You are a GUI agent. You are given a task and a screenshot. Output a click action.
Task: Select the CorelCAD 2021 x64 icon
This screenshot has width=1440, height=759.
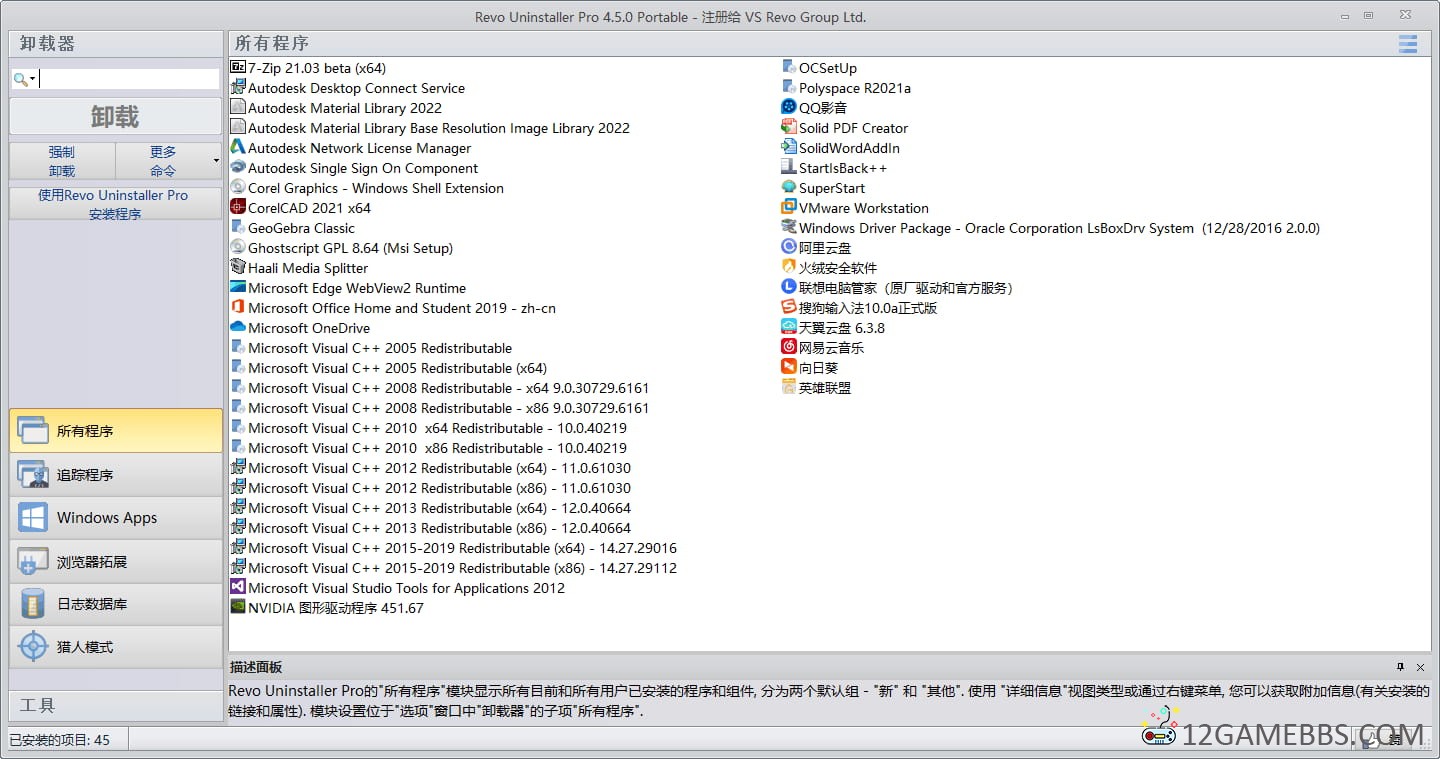[238, 208]
